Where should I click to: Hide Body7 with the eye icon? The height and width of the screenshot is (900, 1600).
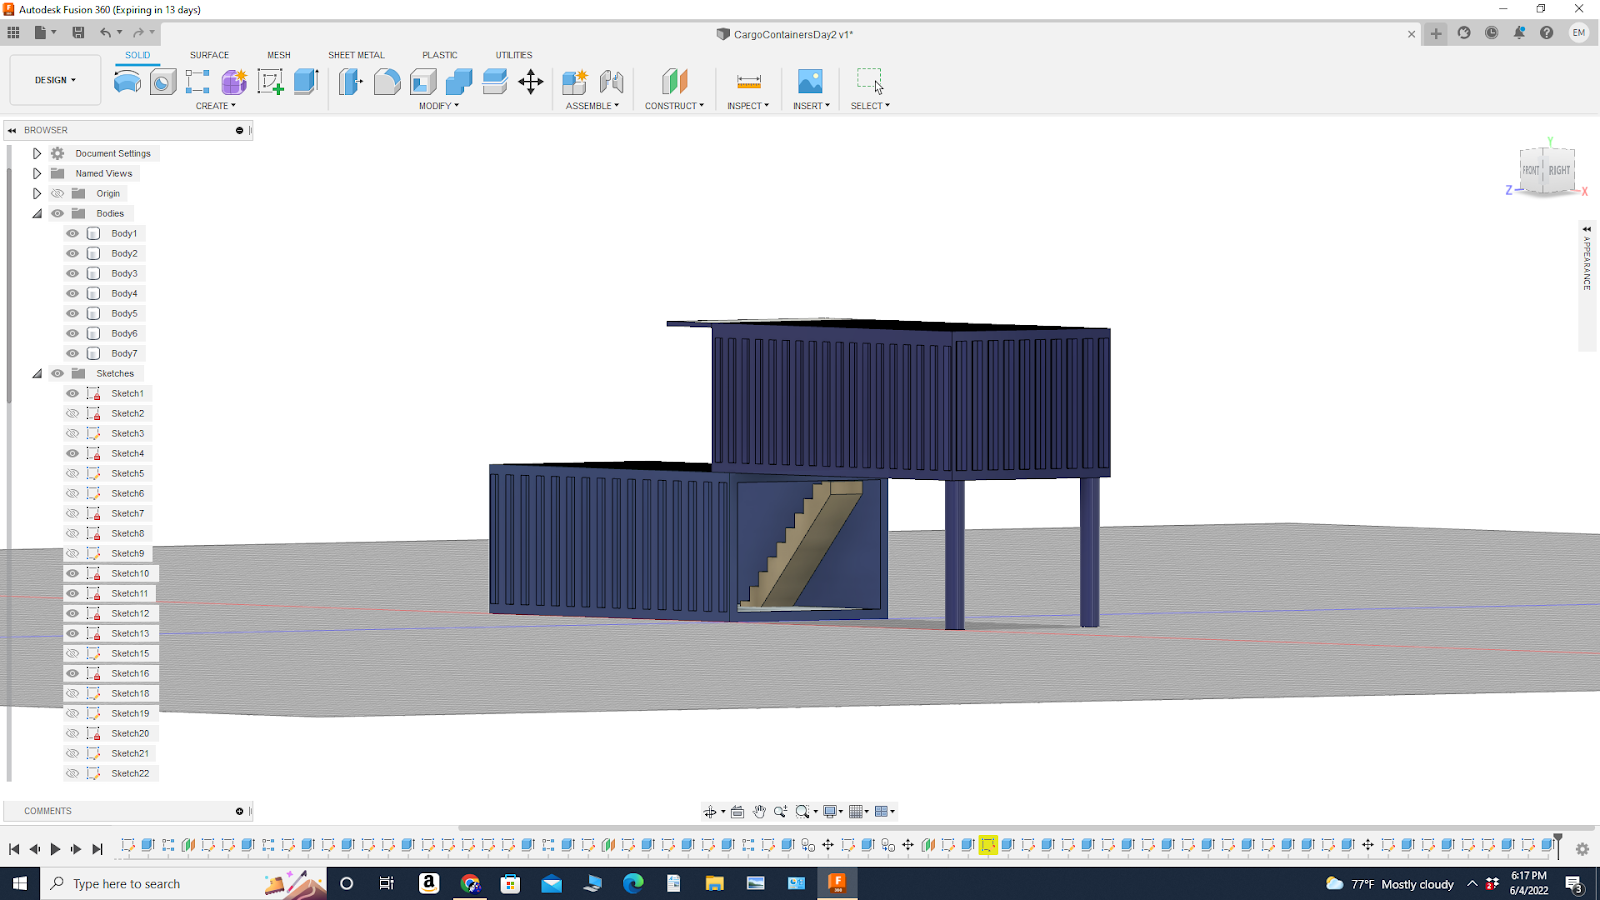pos(72,353)
